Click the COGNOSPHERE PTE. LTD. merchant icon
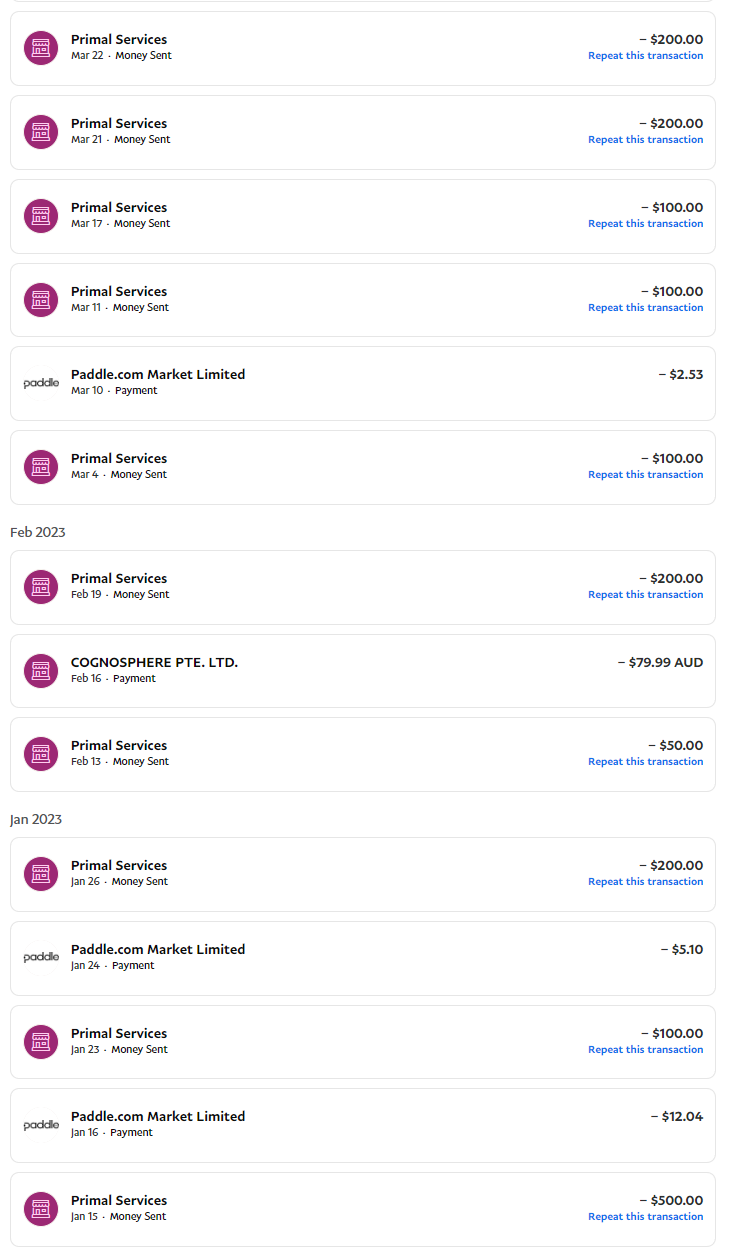The width and height of the screenshot is (737, 1248). pyautogui.click(x=41, y=671)
